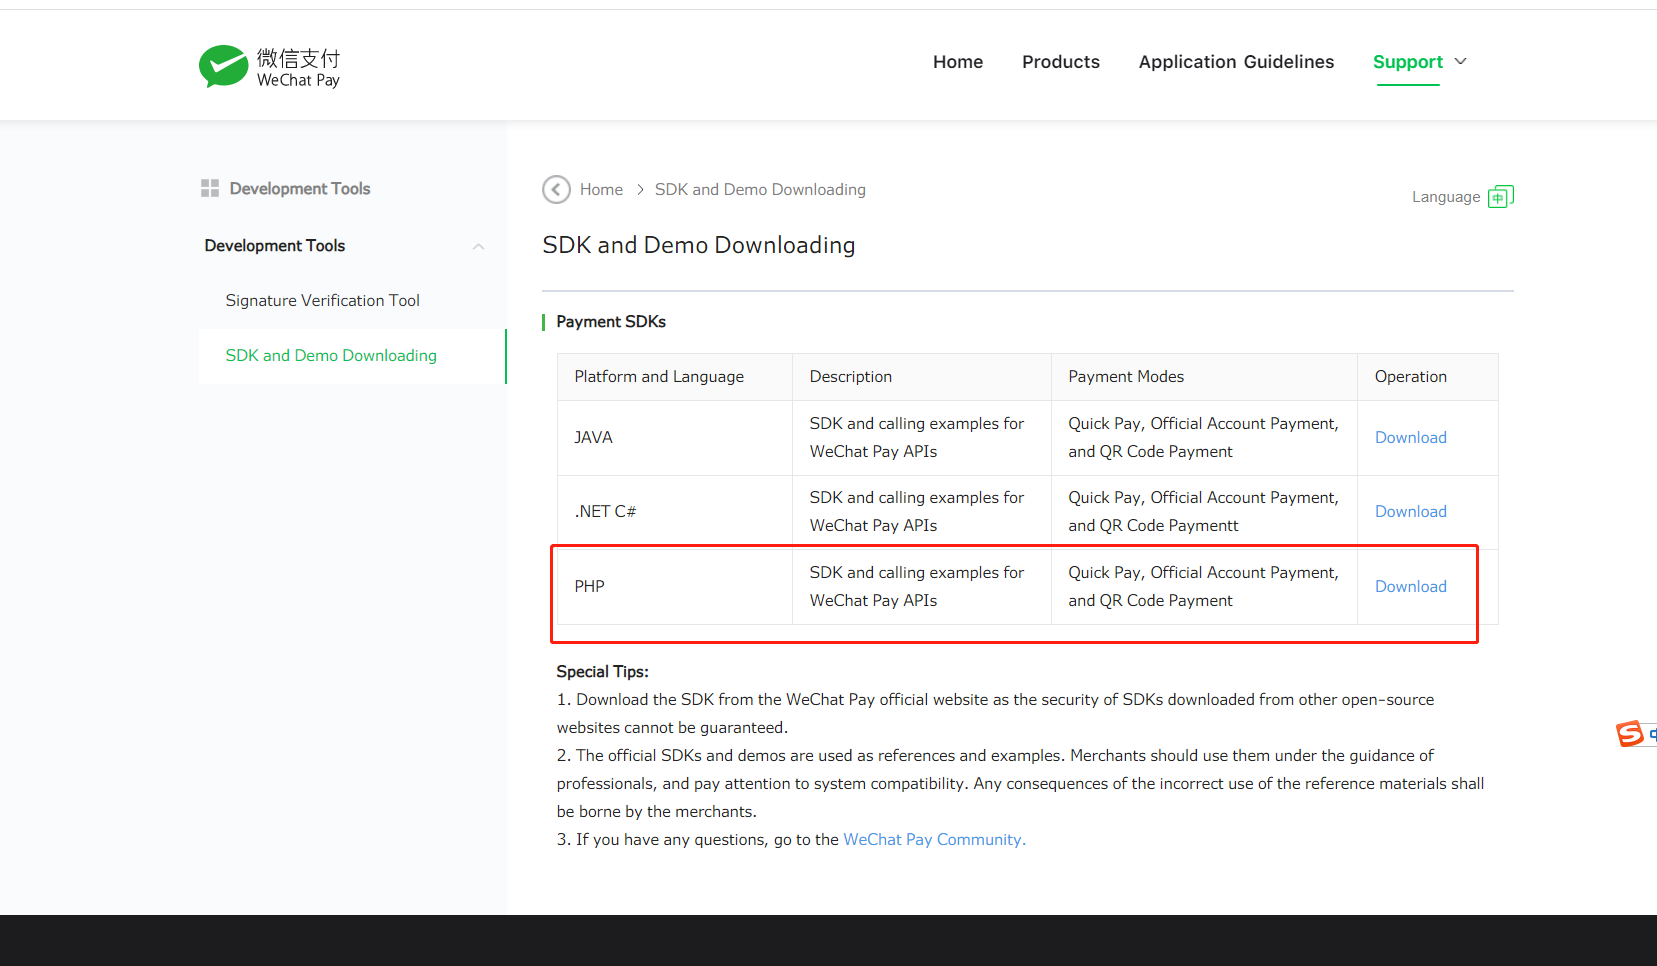This screenshot has width=1657, height=966.
Task: Download the .NET C# SDK
Action: [1411, 511]
